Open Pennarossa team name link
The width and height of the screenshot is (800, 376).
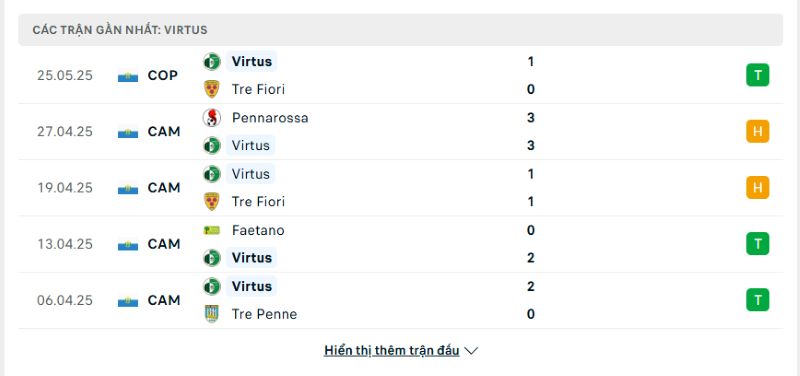pos(270,118)
